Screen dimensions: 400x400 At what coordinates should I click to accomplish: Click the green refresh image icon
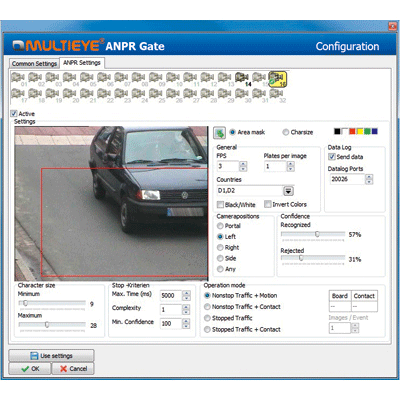coord(219,133)
